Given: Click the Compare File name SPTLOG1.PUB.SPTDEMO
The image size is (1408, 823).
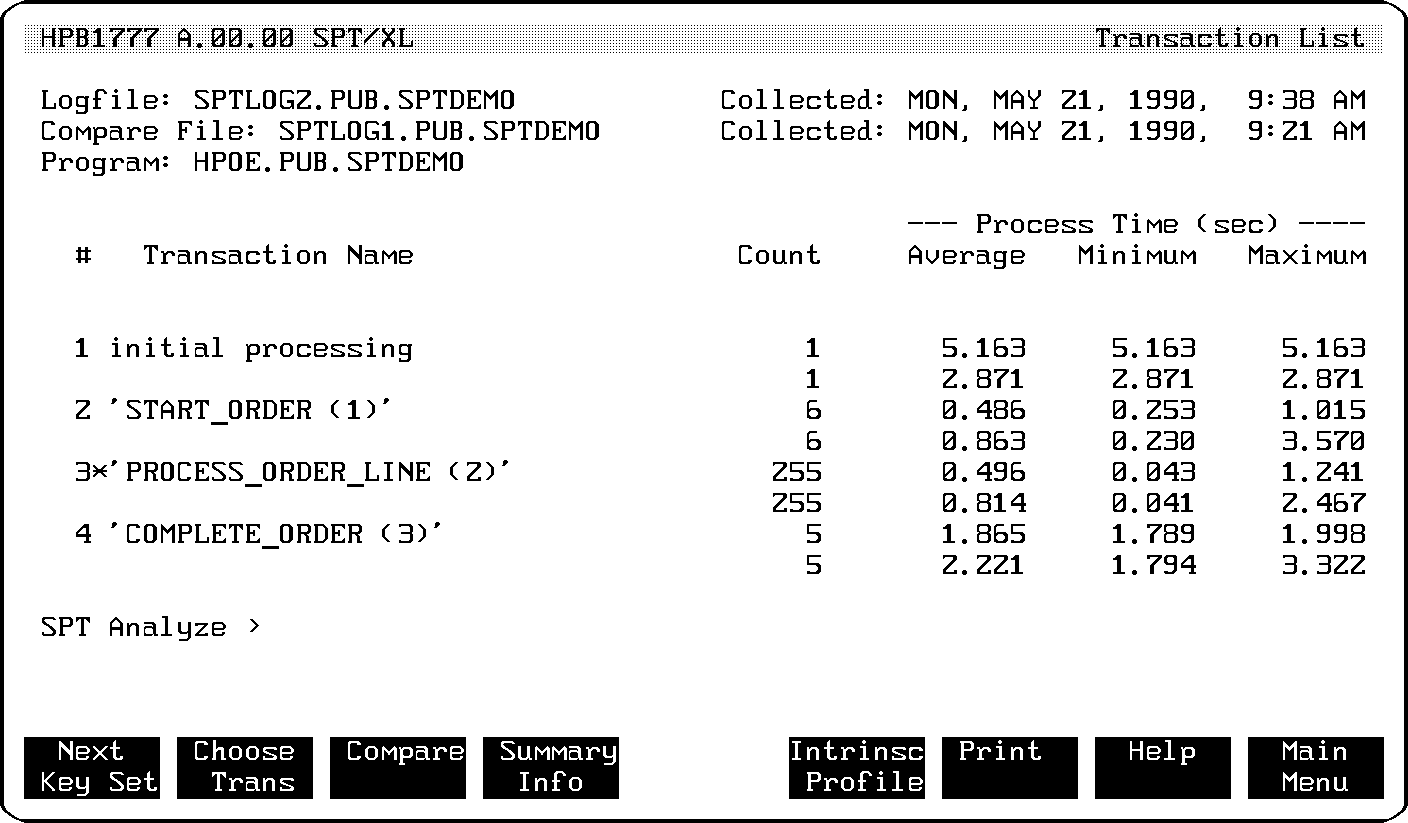Looking at the screenshot, I should point(439,132).
